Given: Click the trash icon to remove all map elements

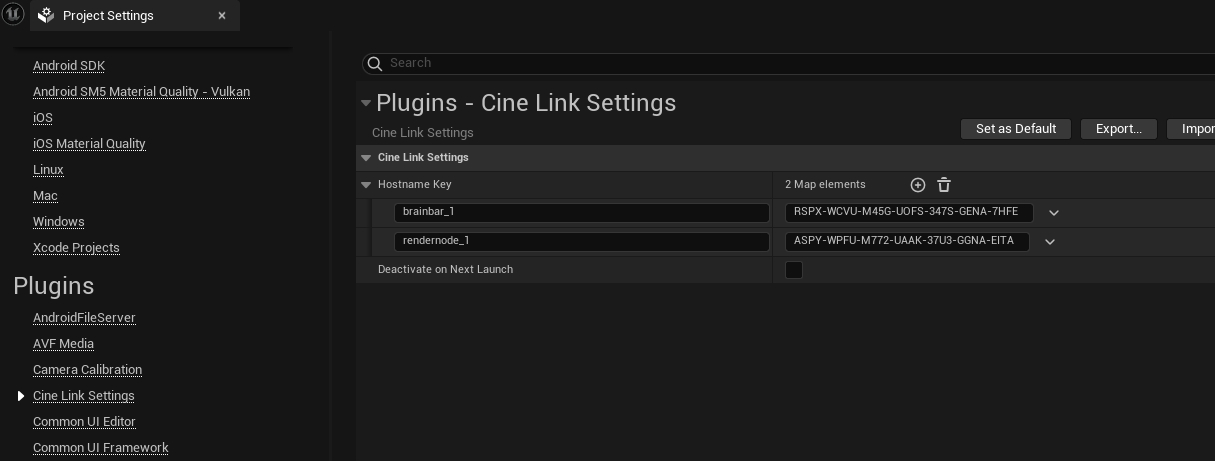Looking at the screenshot, I should click(x=944, y=185).
